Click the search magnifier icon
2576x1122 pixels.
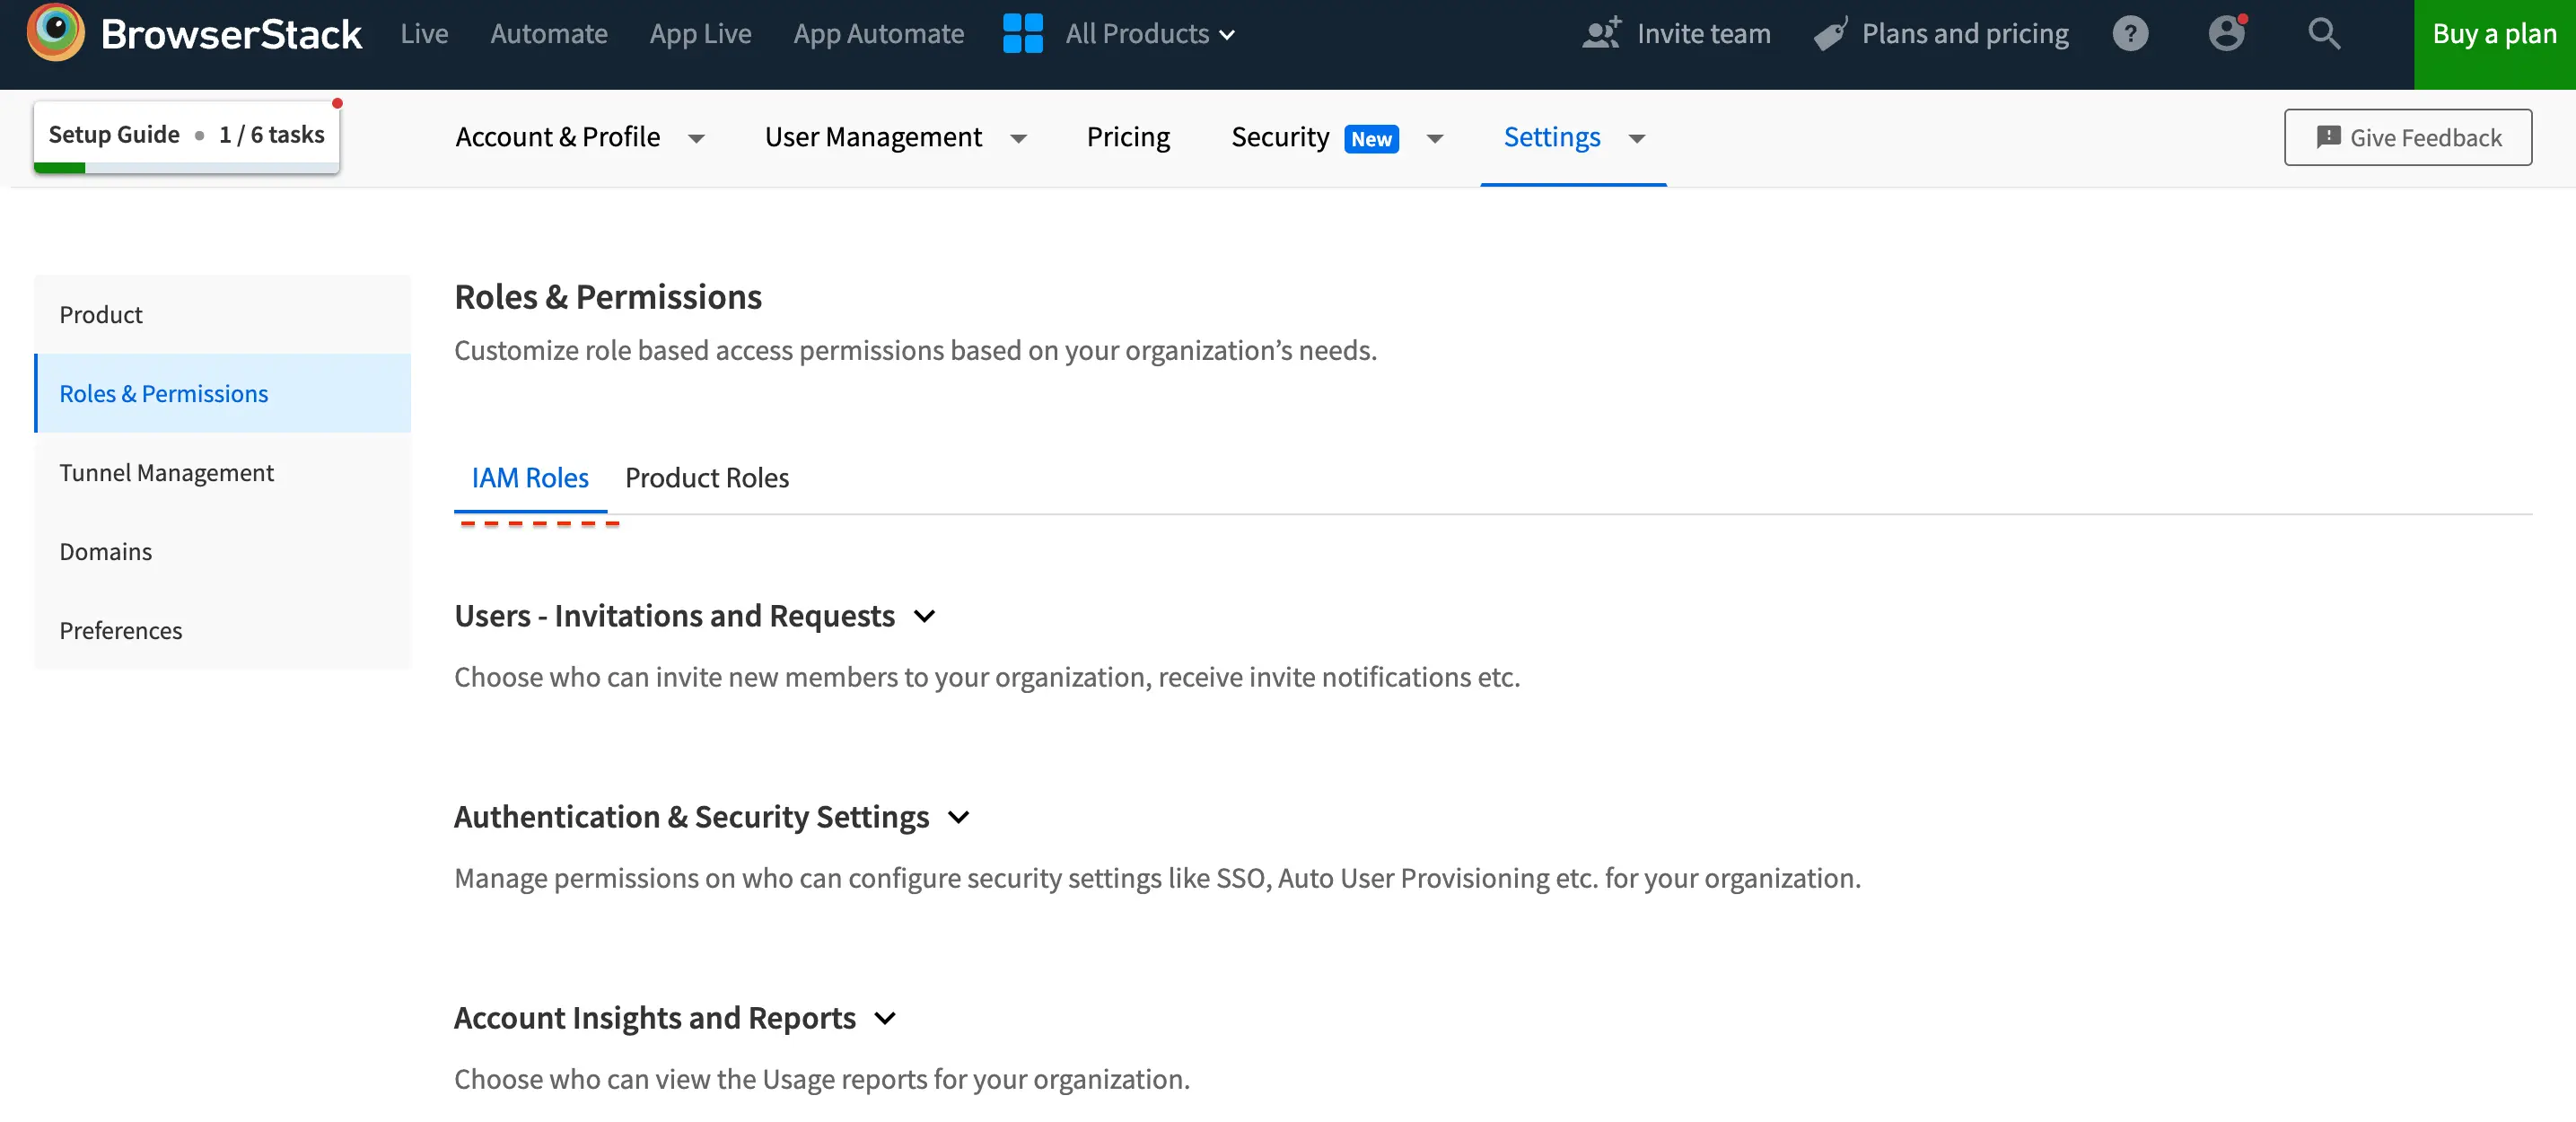click(2324, 33)
